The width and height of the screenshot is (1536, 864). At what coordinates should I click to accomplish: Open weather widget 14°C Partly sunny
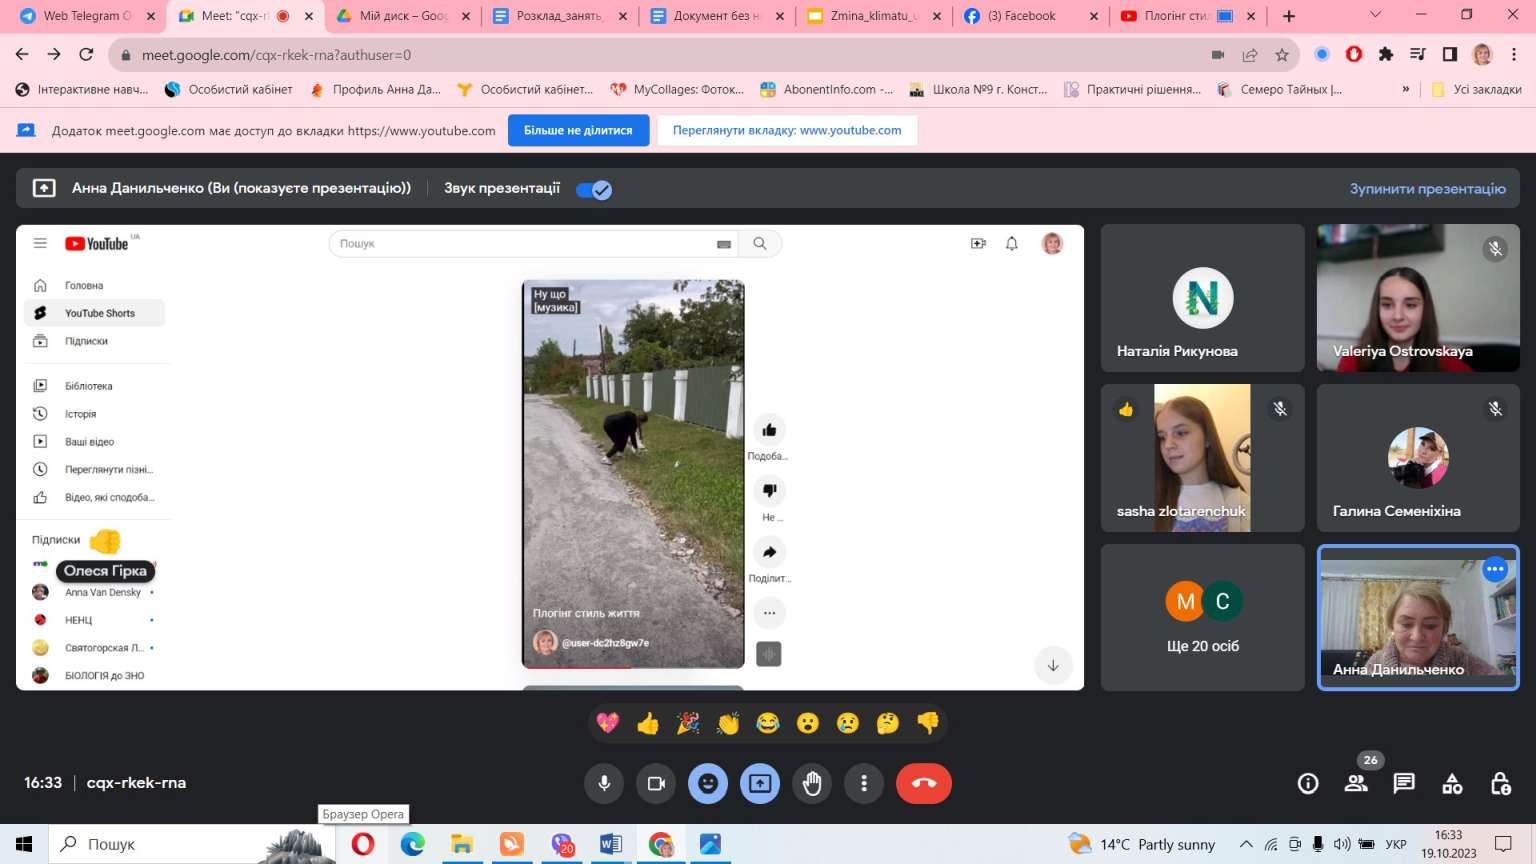pos(1141,844)
